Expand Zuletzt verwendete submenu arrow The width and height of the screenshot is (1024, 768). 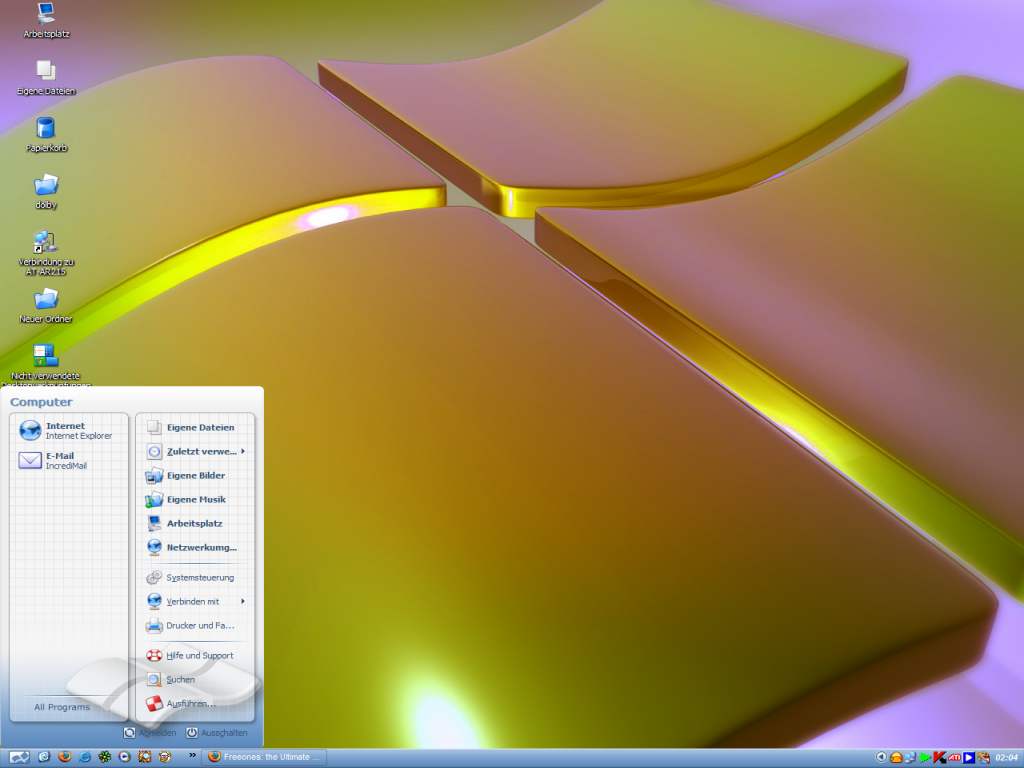tap(243, 451)
